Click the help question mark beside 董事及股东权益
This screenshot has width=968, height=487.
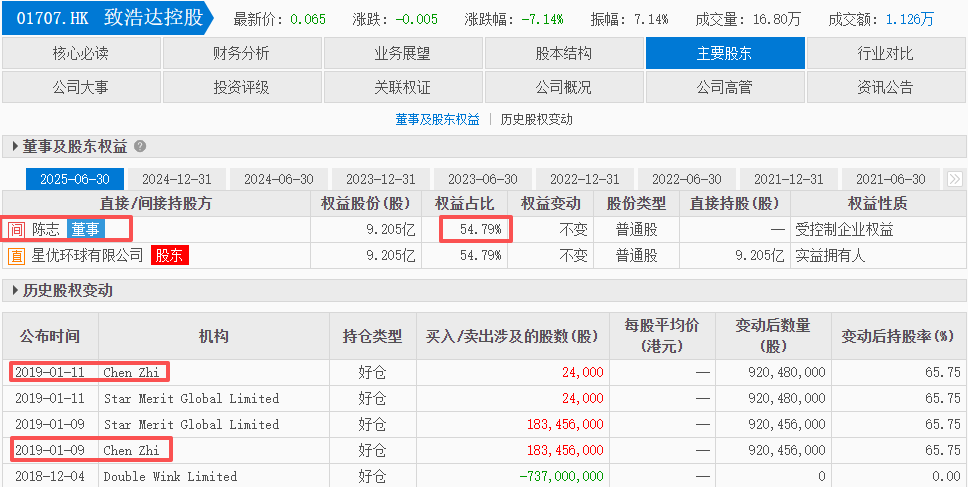(140, 147)
